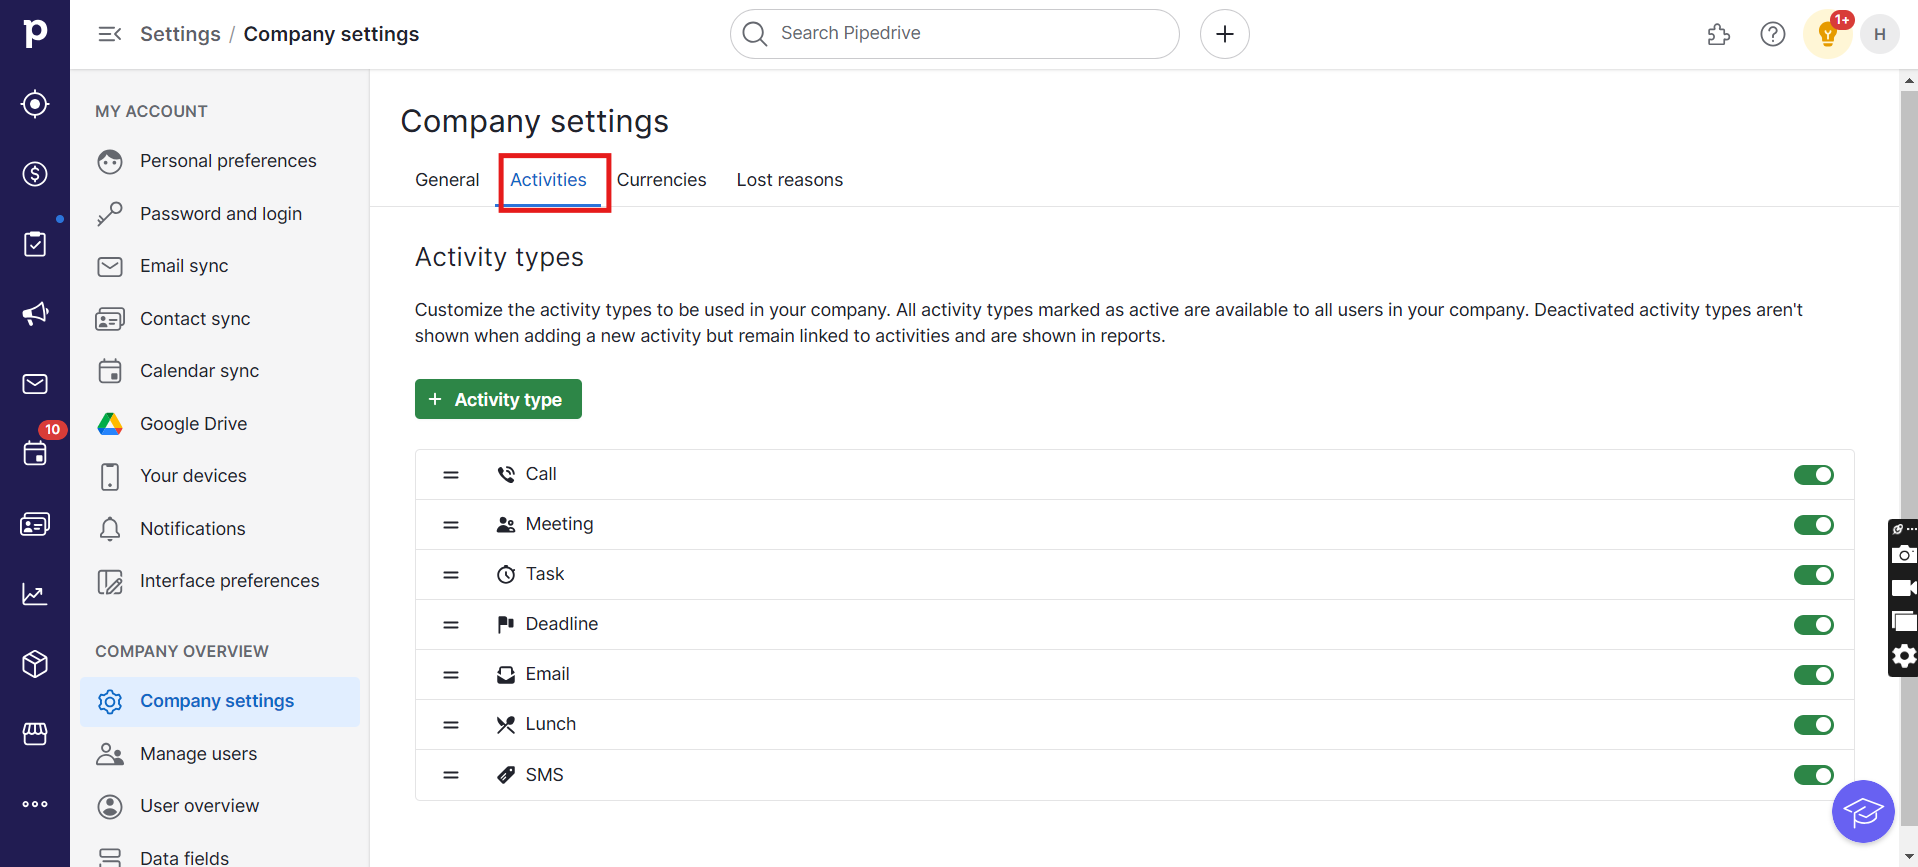Open the Lost reasons tab
This screenshot has height=867, width=1918.
point(790,180)
